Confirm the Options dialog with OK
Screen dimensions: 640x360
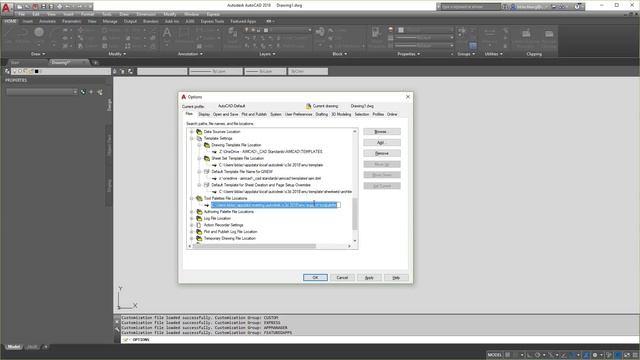click(315, 278)
